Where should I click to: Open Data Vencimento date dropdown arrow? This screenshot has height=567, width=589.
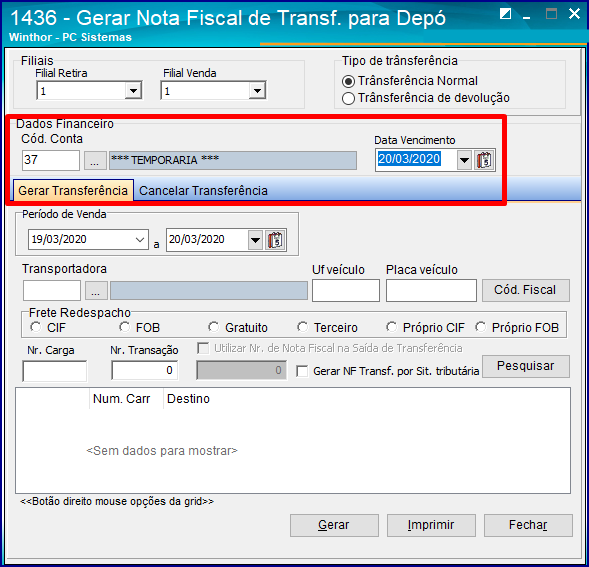point(464,160)
